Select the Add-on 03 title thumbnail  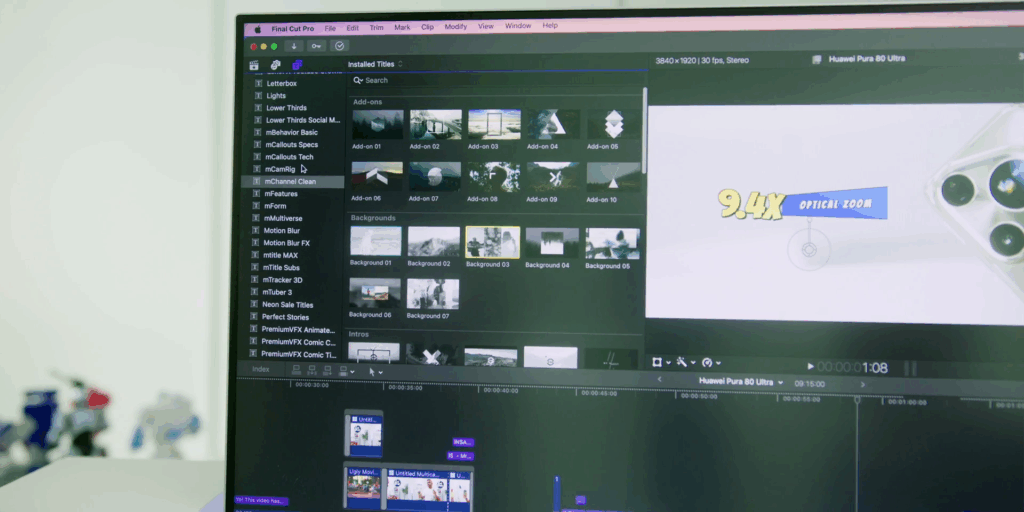(494, 124)
